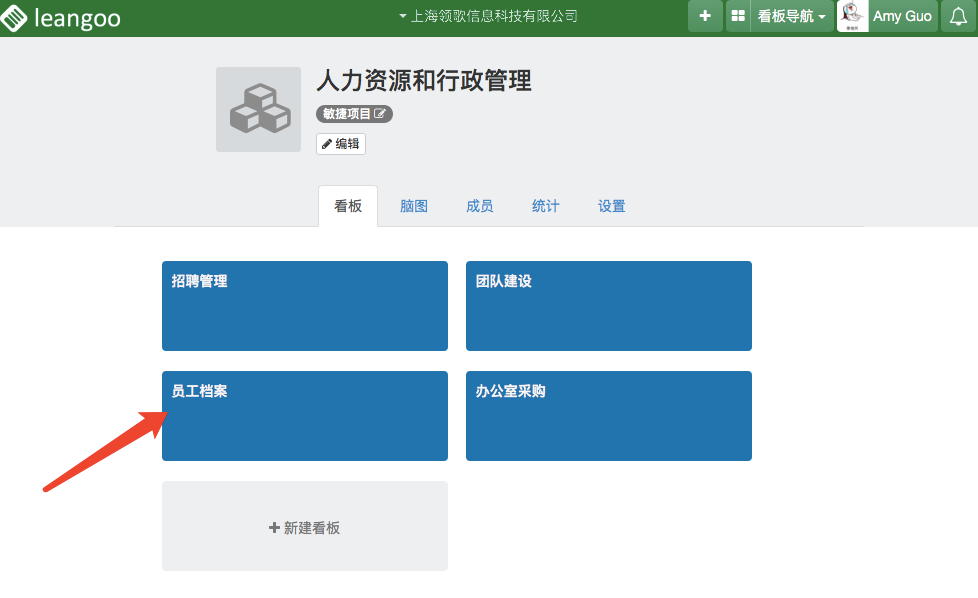Click the project cubes placeholder image
The height and width of the screenshot is (598, 978).
click(258, 109)
